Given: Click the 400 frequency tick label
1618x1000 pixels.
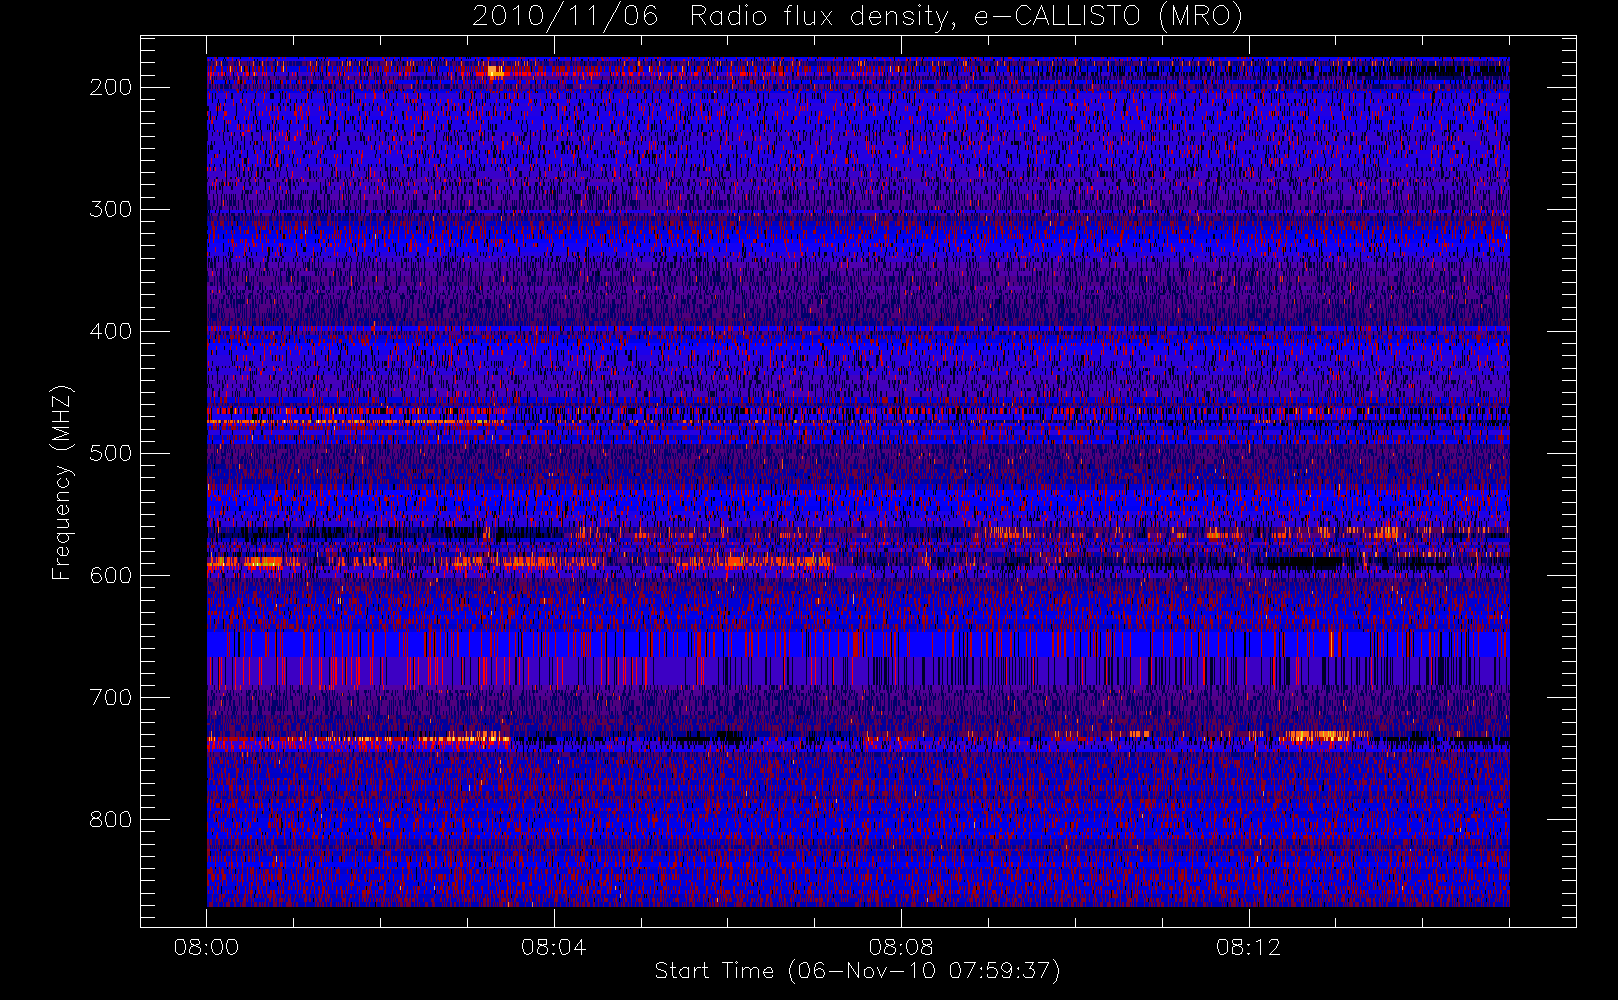Looking at the screenshot, I should [x=111, y=331].
